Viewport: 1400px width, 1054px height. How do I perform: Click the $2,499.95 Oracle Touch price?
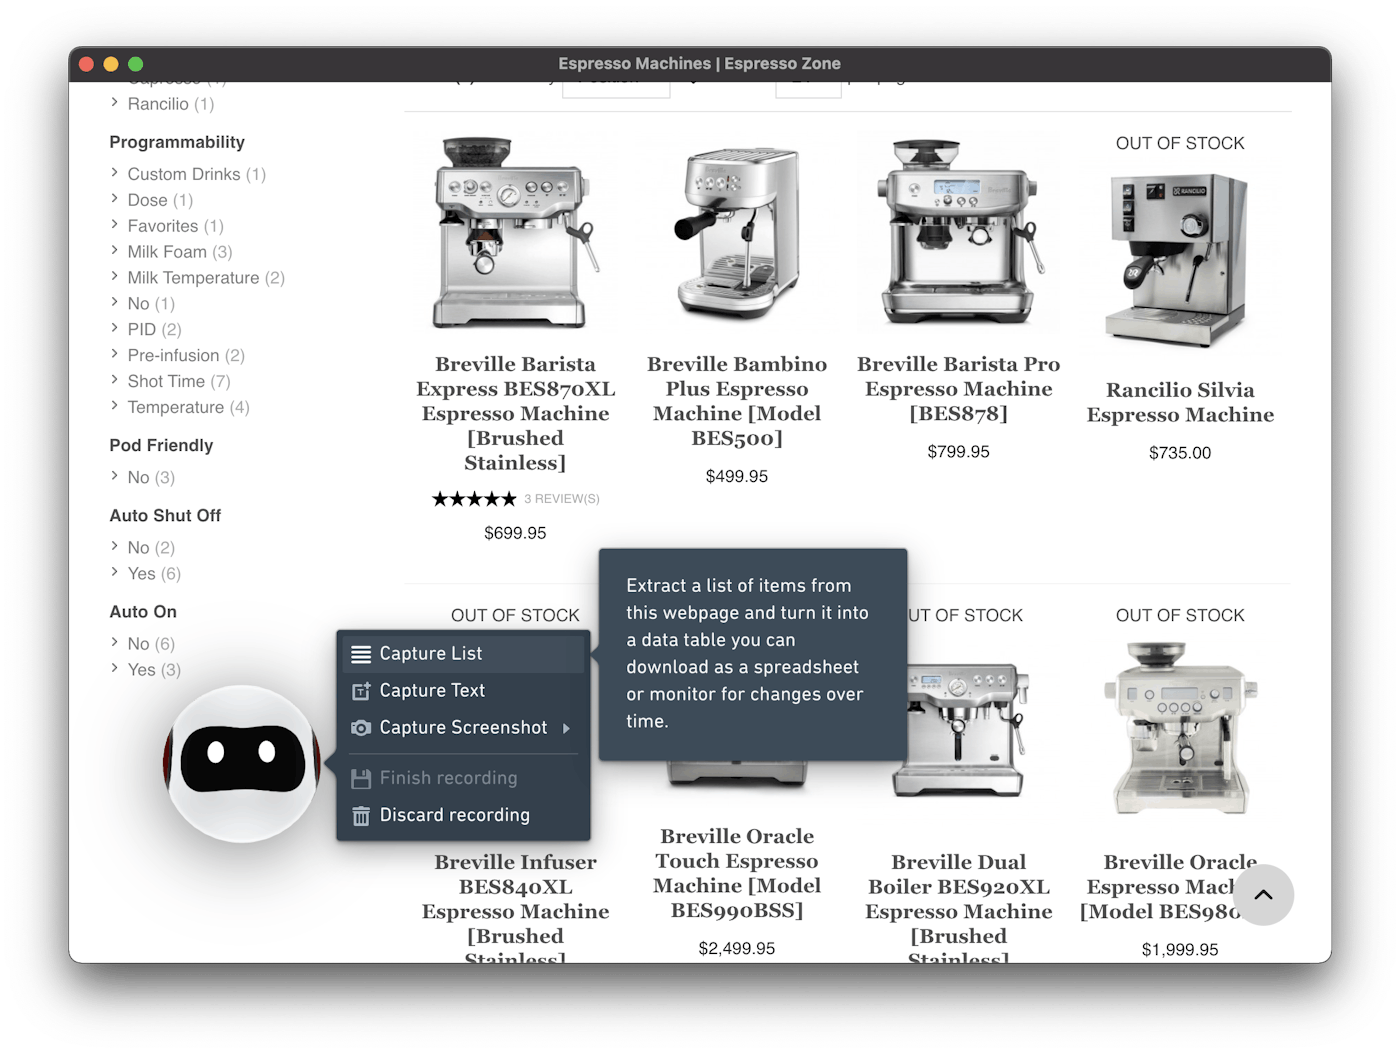pyautogui.click(x=737, y=949)
